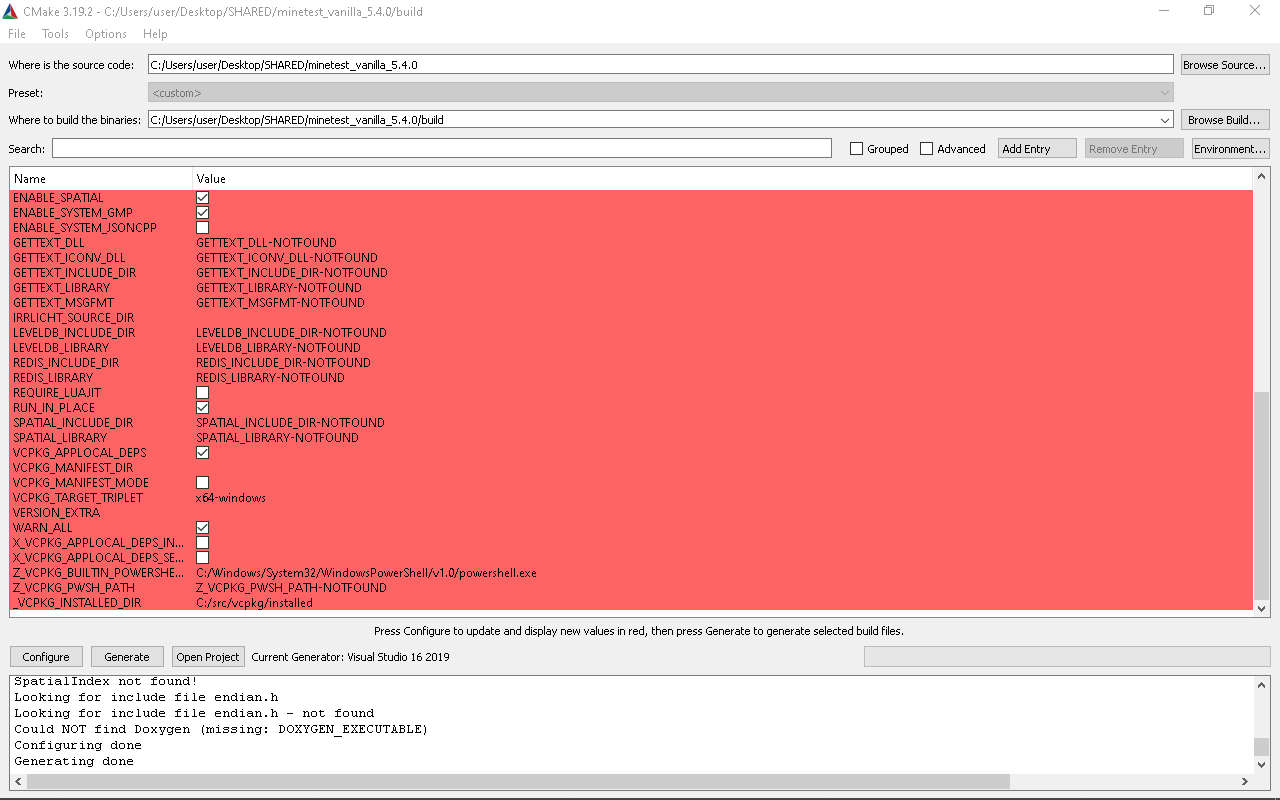Image resolution: width=1280 pixels, height=800 pixels.
Task: Select the powershell.exe path value
Action: [x=366, y=573]
